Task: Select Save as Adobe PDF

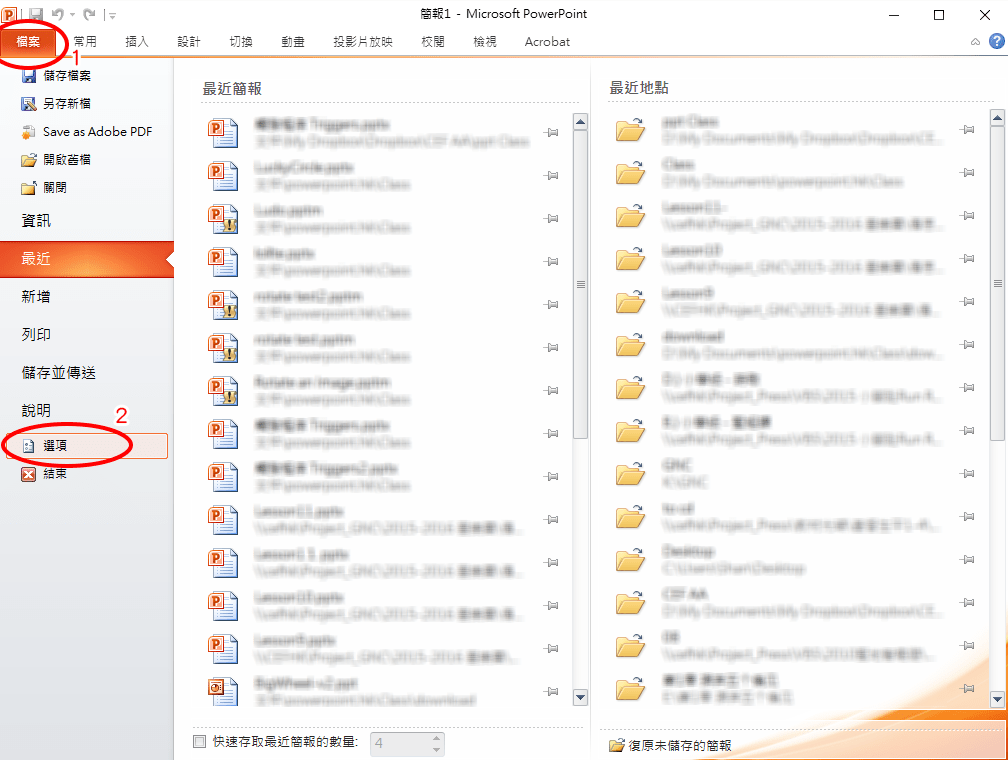Action: pos(87,132)
